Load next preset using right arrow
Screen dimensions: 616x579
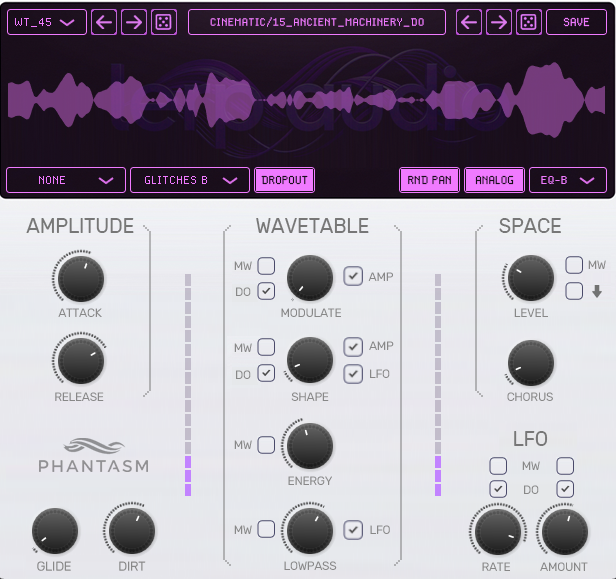click(499, 22)
